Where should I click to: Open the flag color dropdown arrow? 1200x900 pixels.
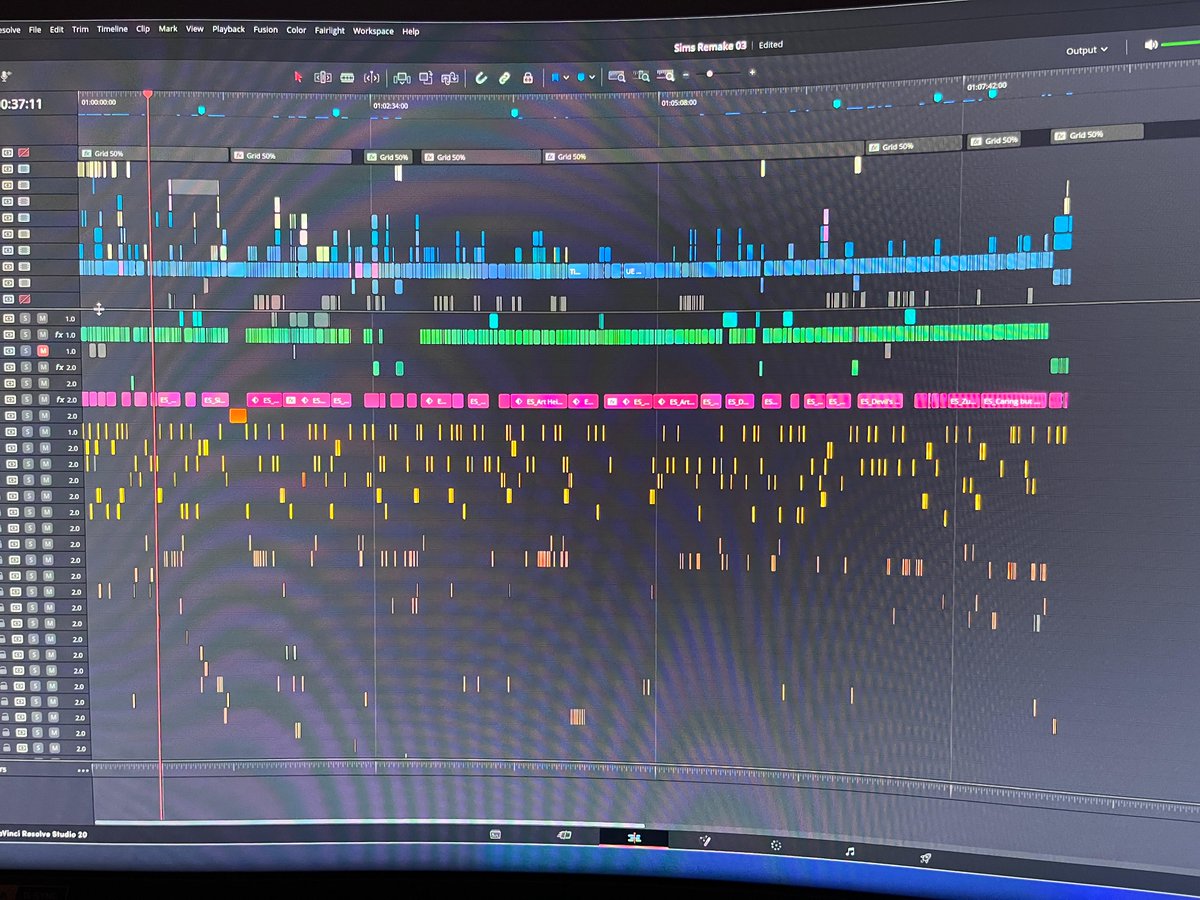click(567, 77)
